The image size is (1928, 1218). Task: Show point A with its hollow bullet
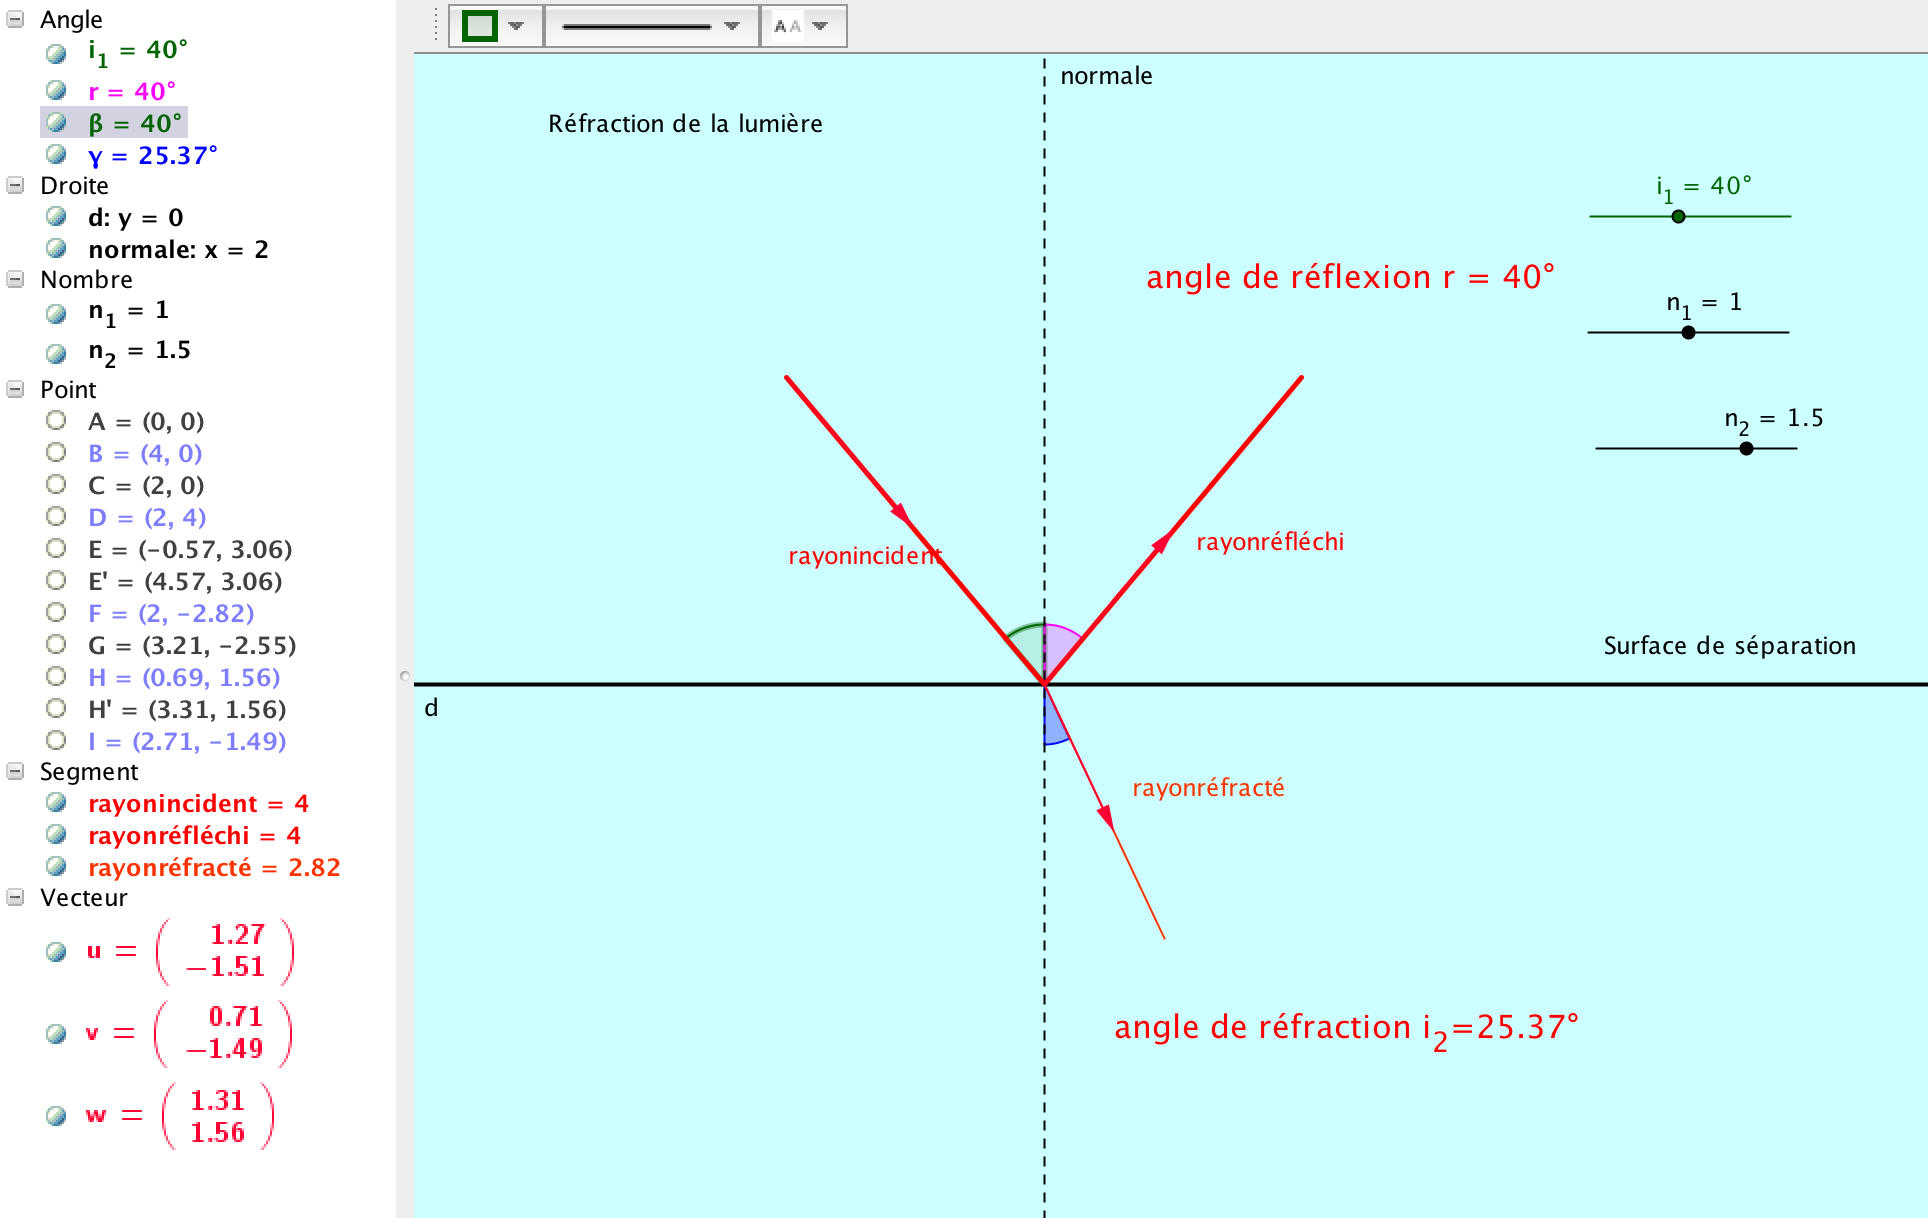(x=56, y=421)
